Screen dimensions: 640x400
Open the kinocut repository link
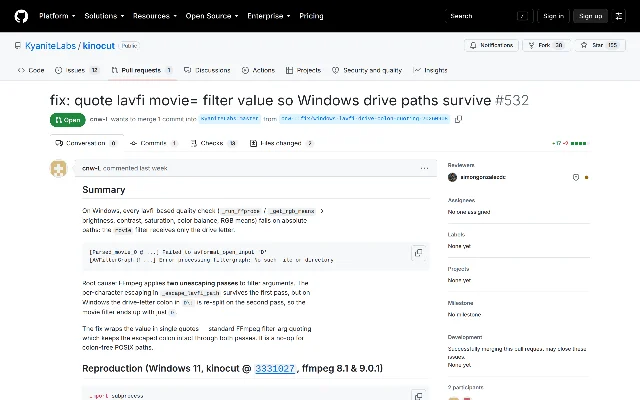click(99, 46)
